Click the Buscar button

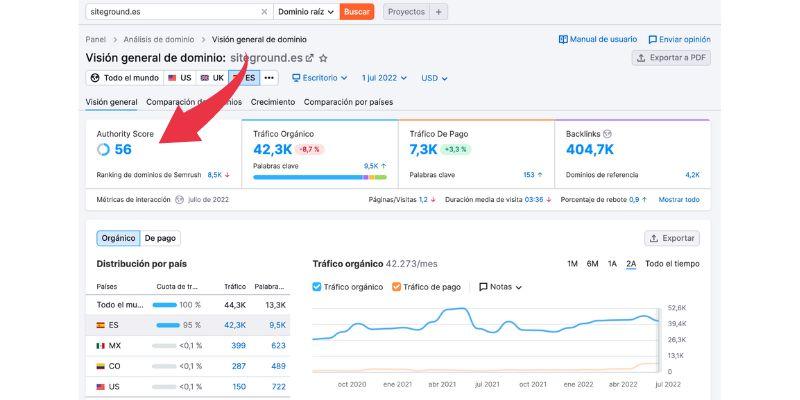click(x=357, y=12)
